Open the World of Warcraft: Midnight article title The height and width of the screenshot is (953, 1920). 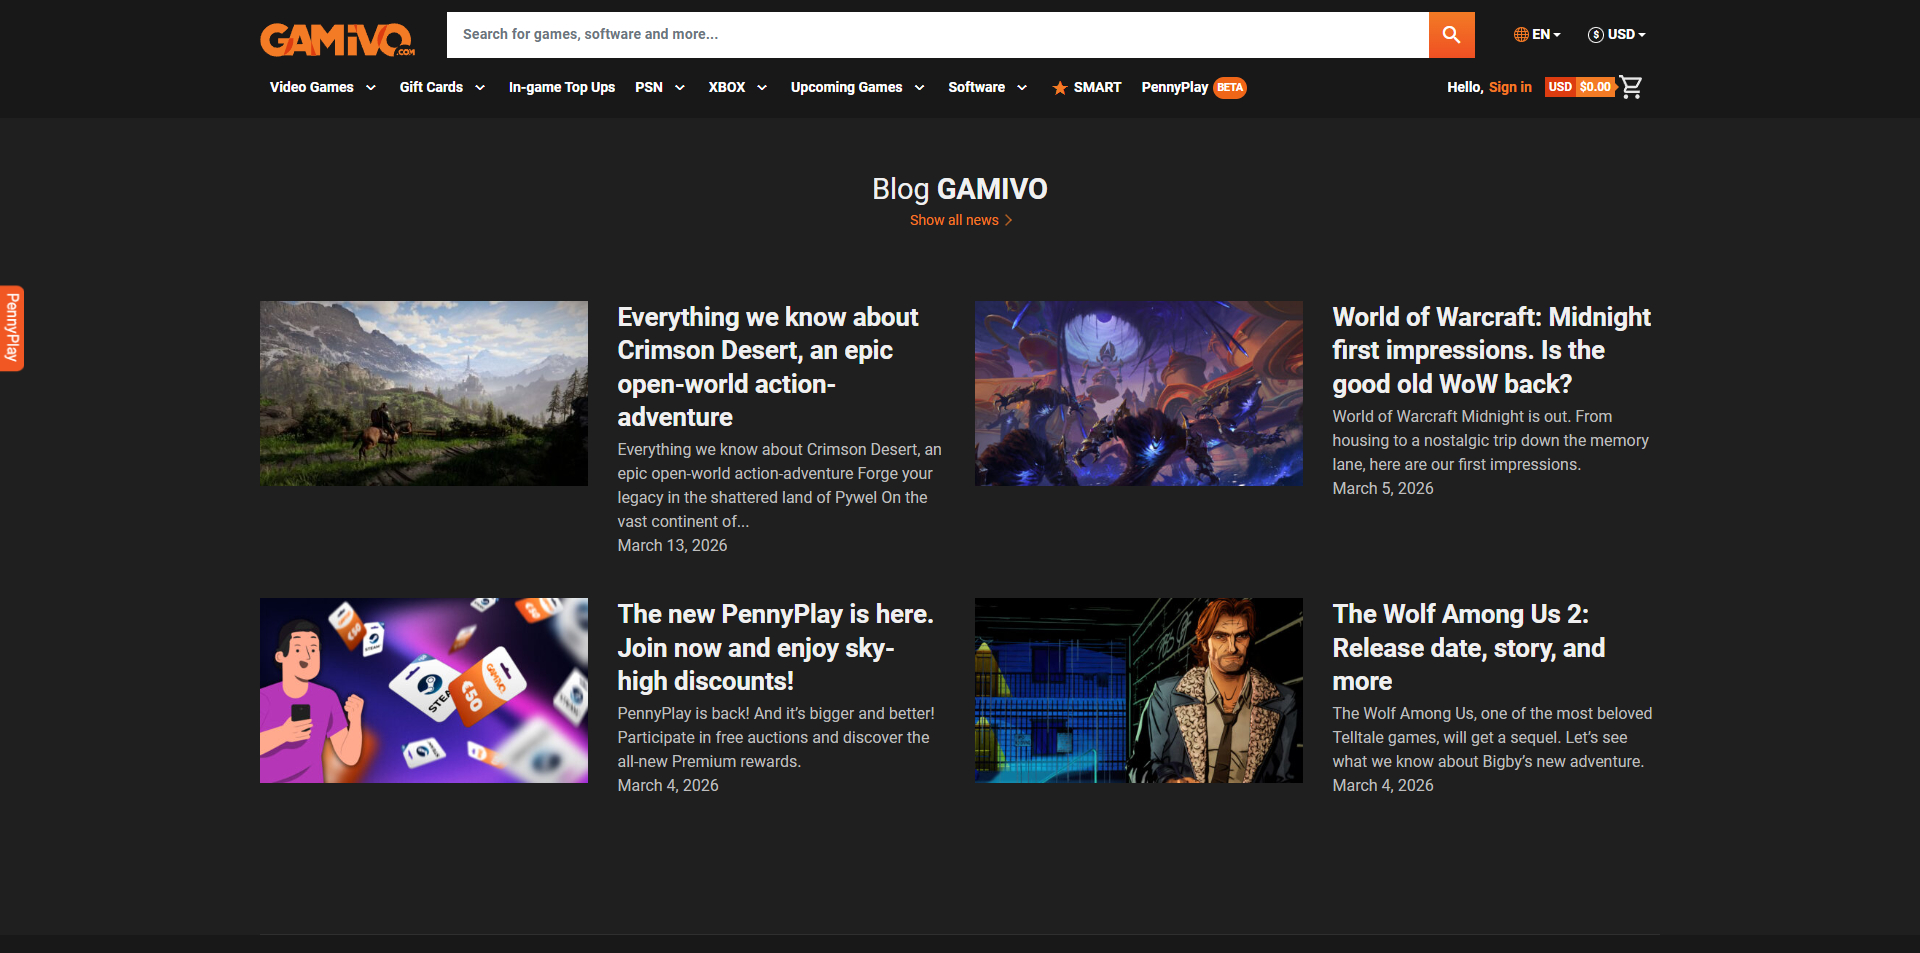[x=1492, y=350]
